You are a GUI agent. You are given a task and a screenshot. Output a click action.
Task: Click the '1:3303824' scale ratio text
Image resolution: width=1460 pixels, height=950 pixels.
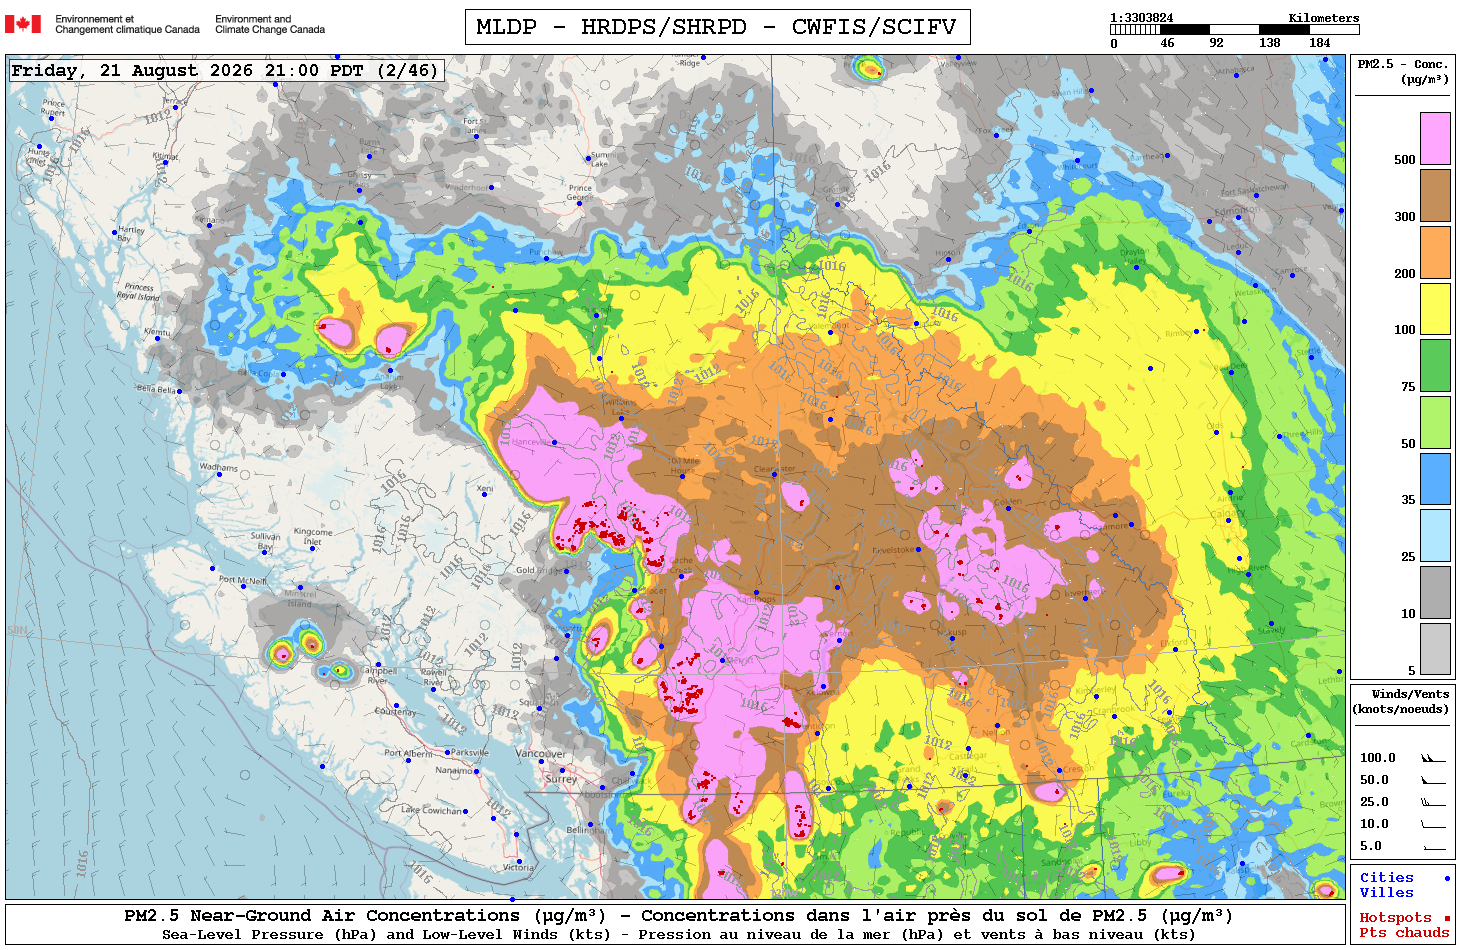coord(1141,18)
